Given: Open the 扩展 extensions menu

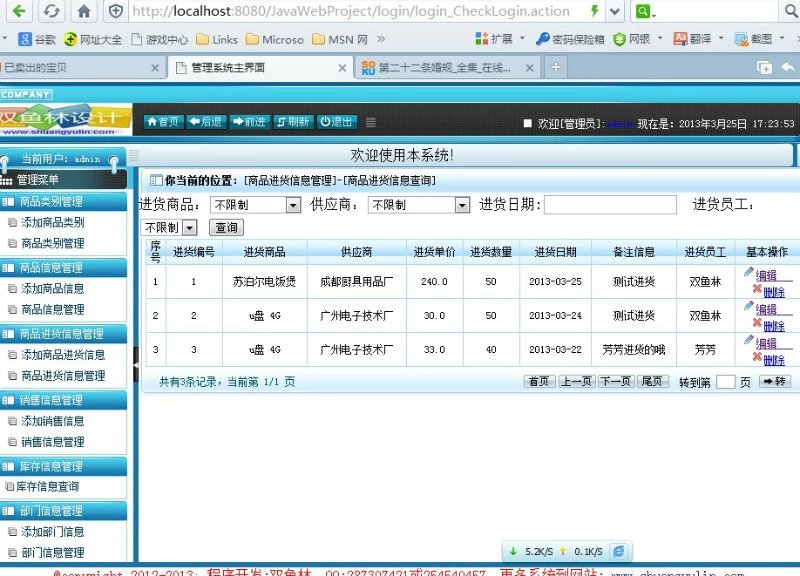Looking at the screenshot, I should [x=499, y=39].
